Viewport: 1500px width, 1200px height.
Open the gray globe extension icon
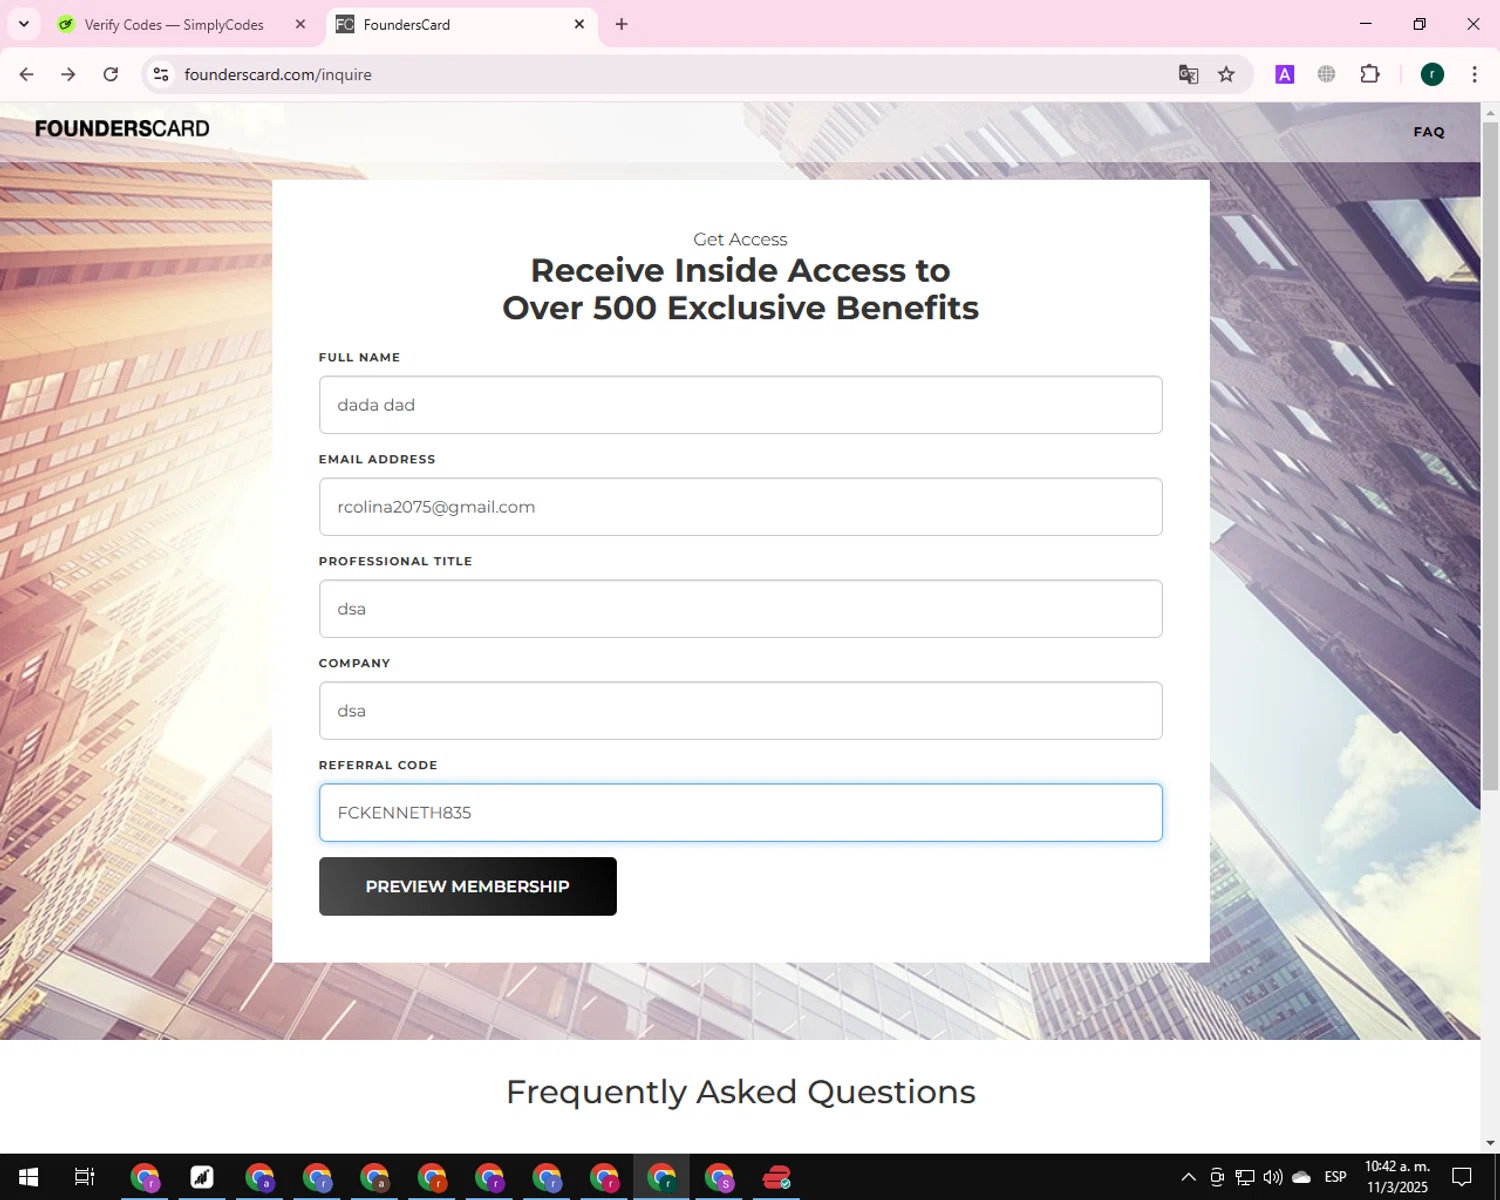1327,74
